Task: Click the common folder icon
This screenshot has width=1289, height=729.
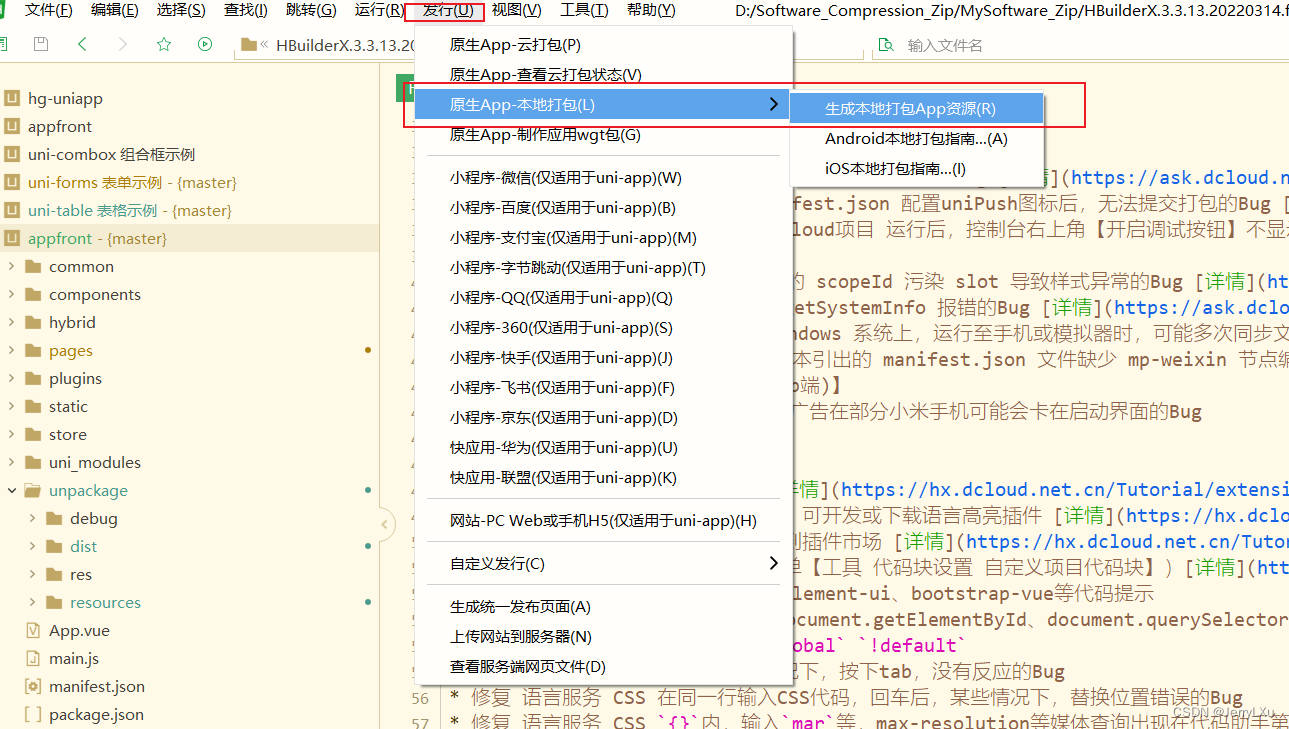Action: 32,266
